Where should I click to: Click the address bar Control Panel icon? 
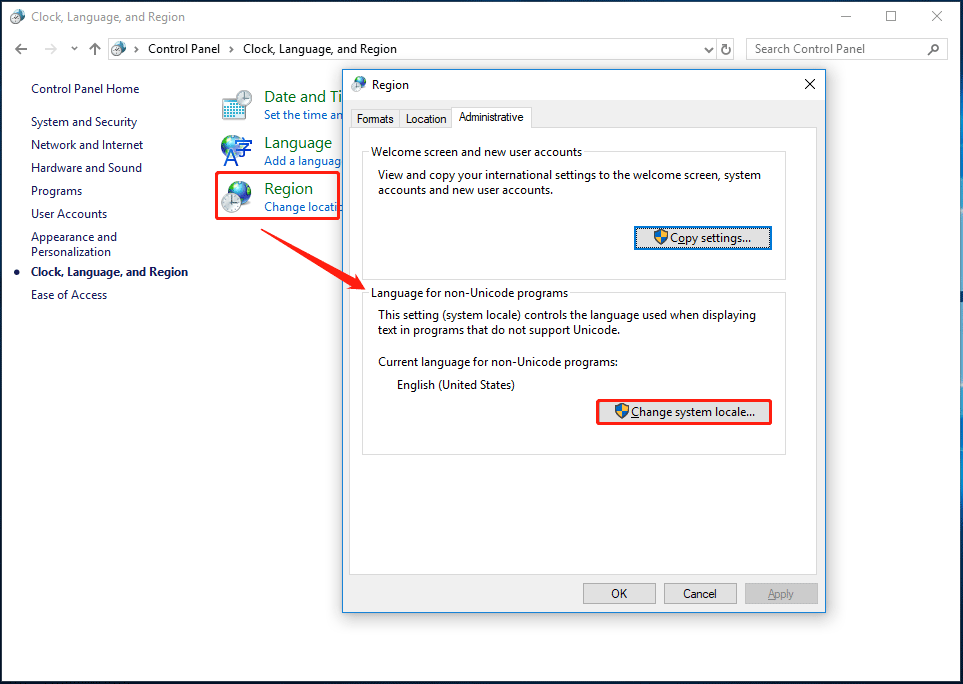[x=119, y=49]
